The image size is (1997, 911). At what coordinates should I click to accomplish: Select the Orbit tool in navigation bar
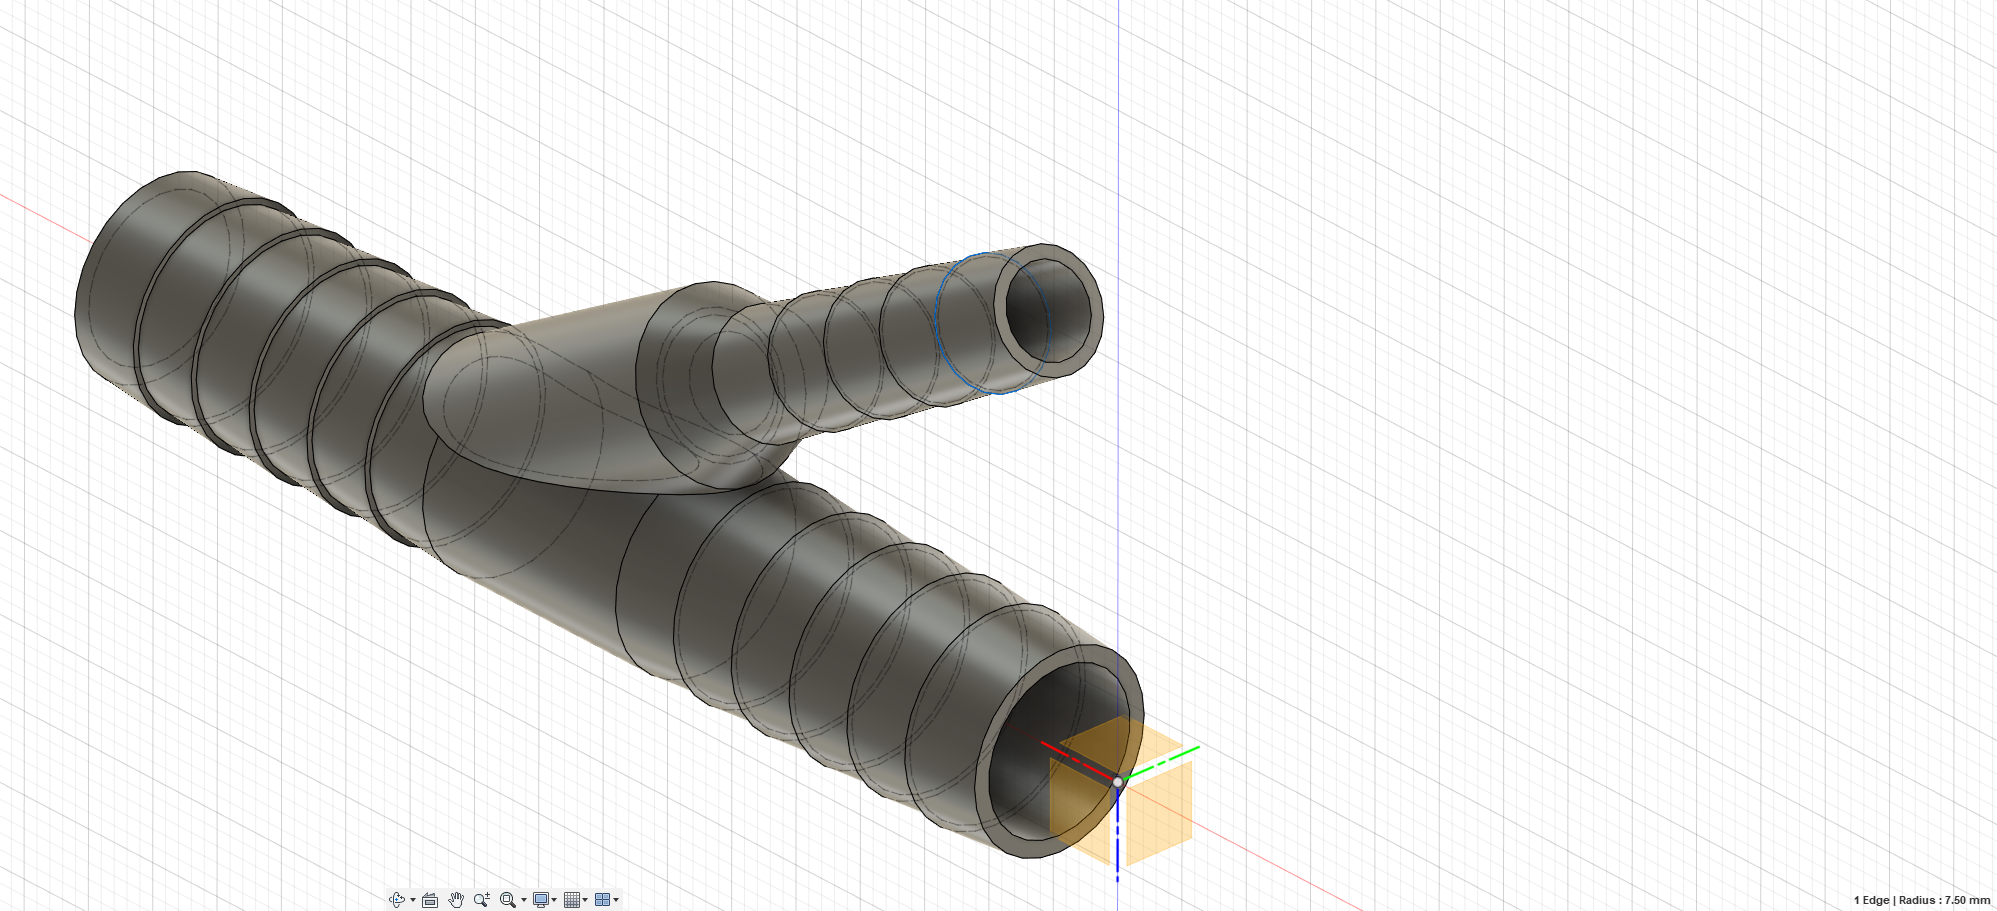(396, 900)
